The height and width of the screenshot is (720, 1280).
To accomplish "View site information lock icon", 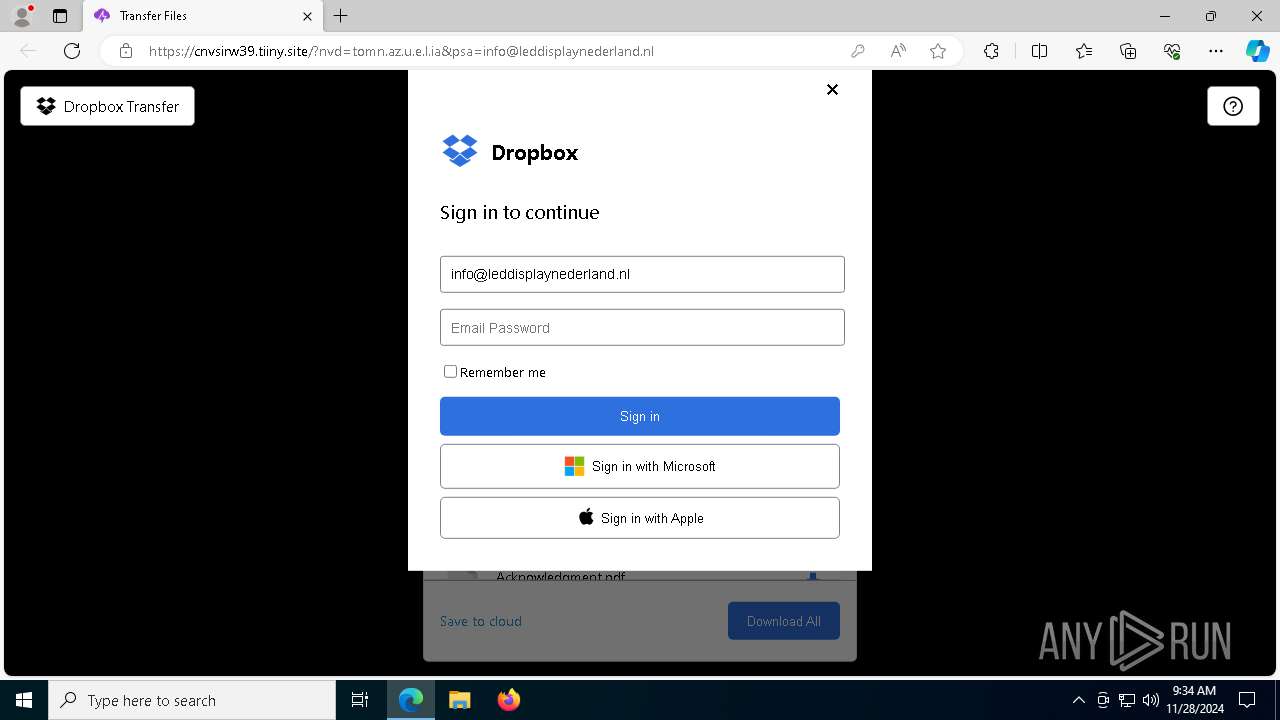I will coord(126,51).
